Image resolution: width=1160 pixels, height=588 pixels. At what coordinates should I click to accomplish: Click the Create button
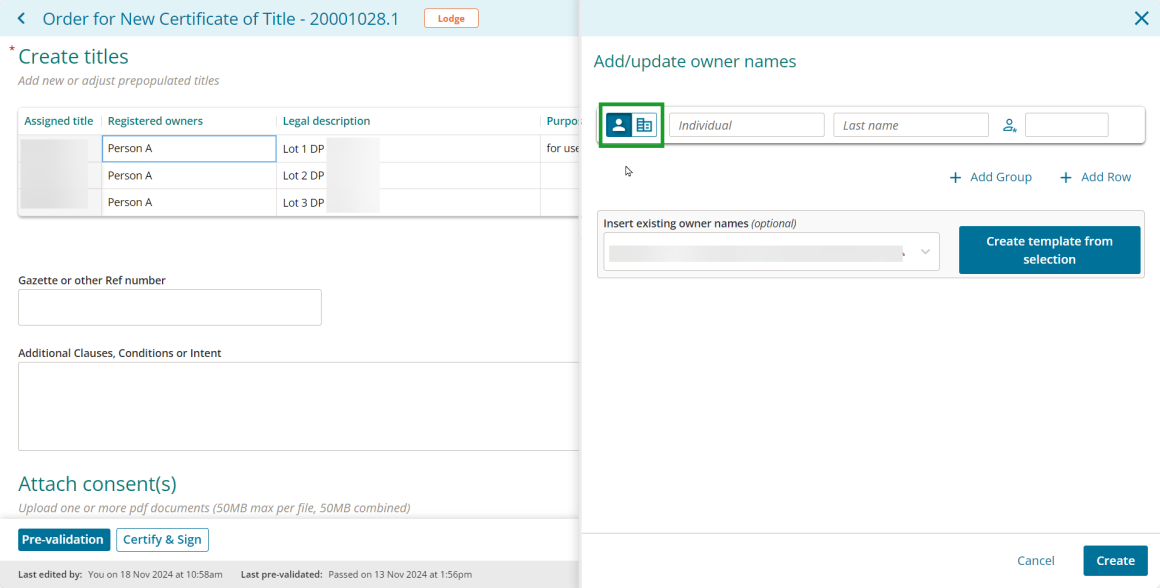coord(1115,561)
